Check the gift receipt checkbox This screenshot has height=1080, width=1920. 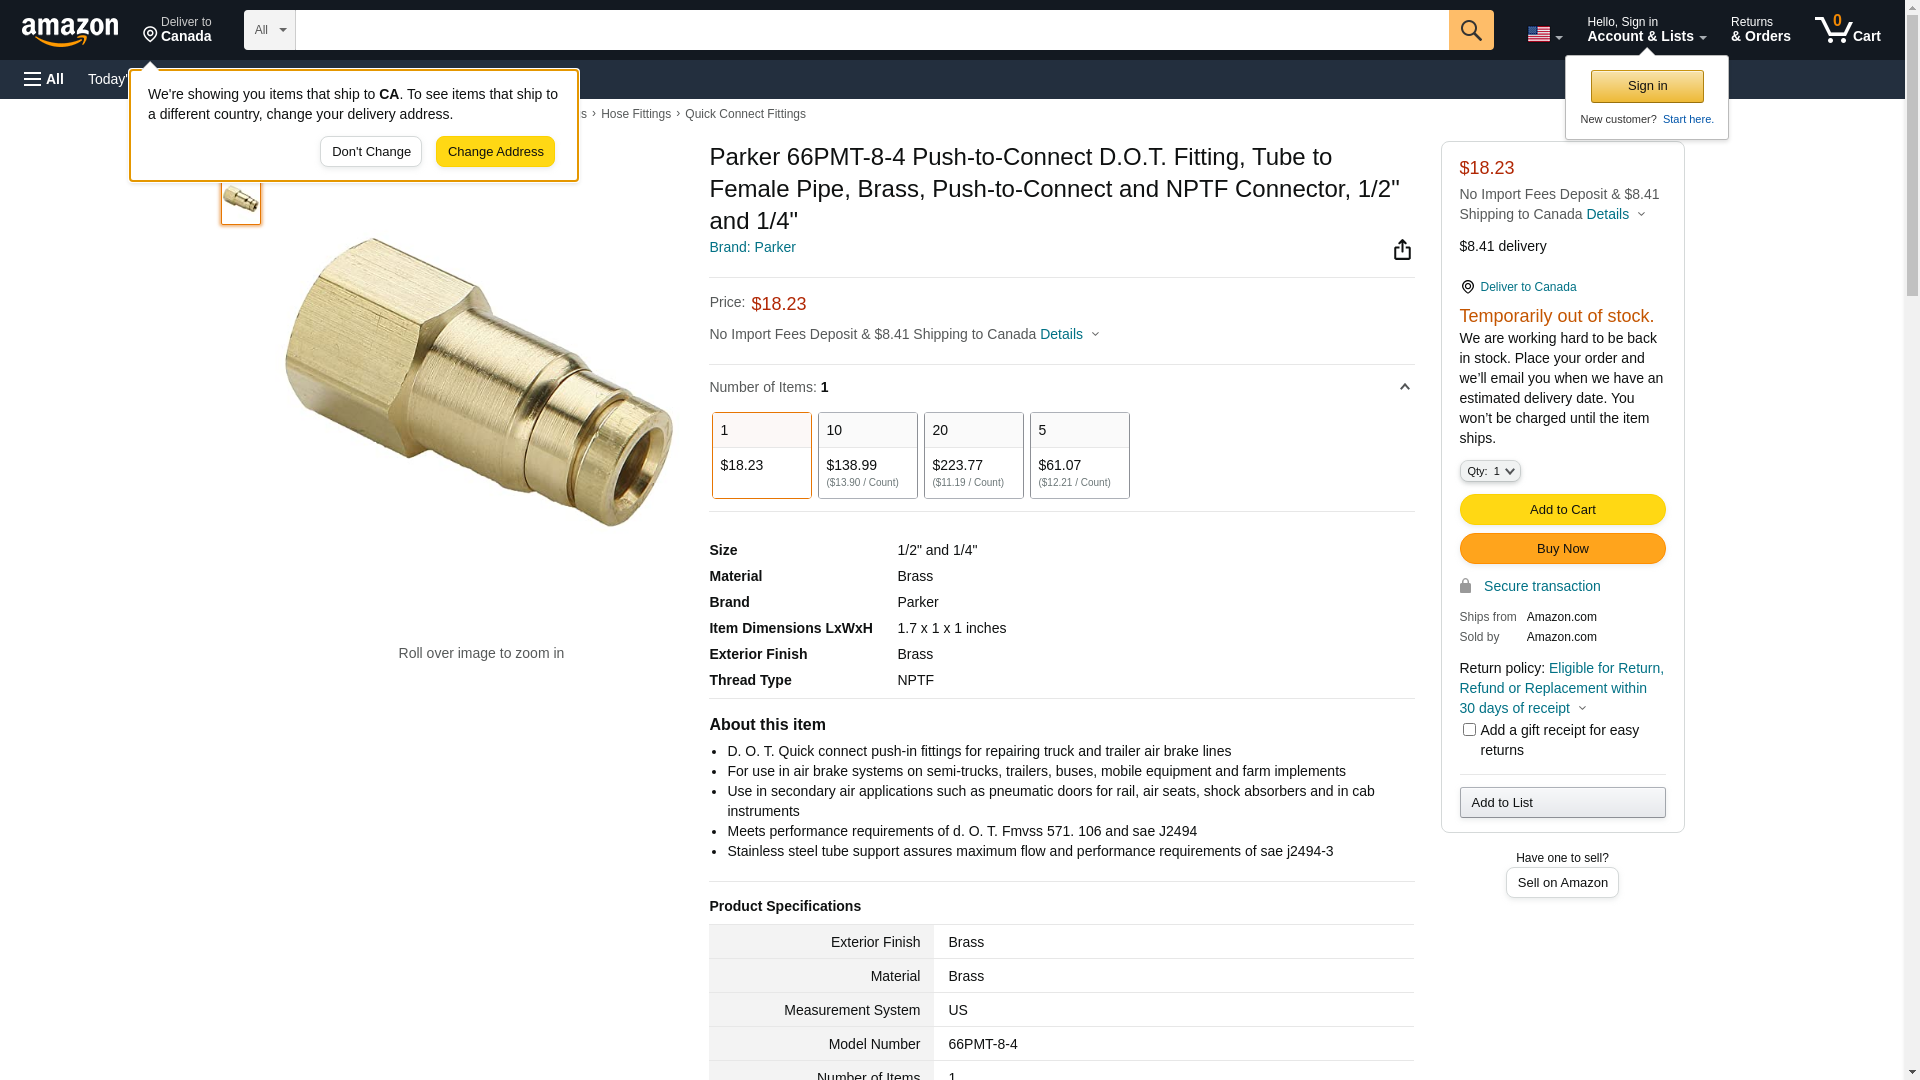coord(1468,730)
